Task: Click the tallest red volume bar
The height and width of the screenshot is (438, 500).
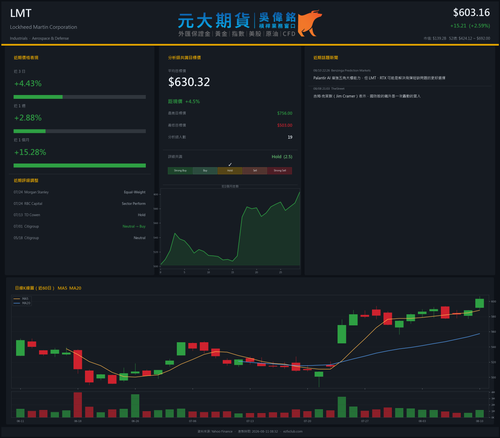Action: pos(78,405)
